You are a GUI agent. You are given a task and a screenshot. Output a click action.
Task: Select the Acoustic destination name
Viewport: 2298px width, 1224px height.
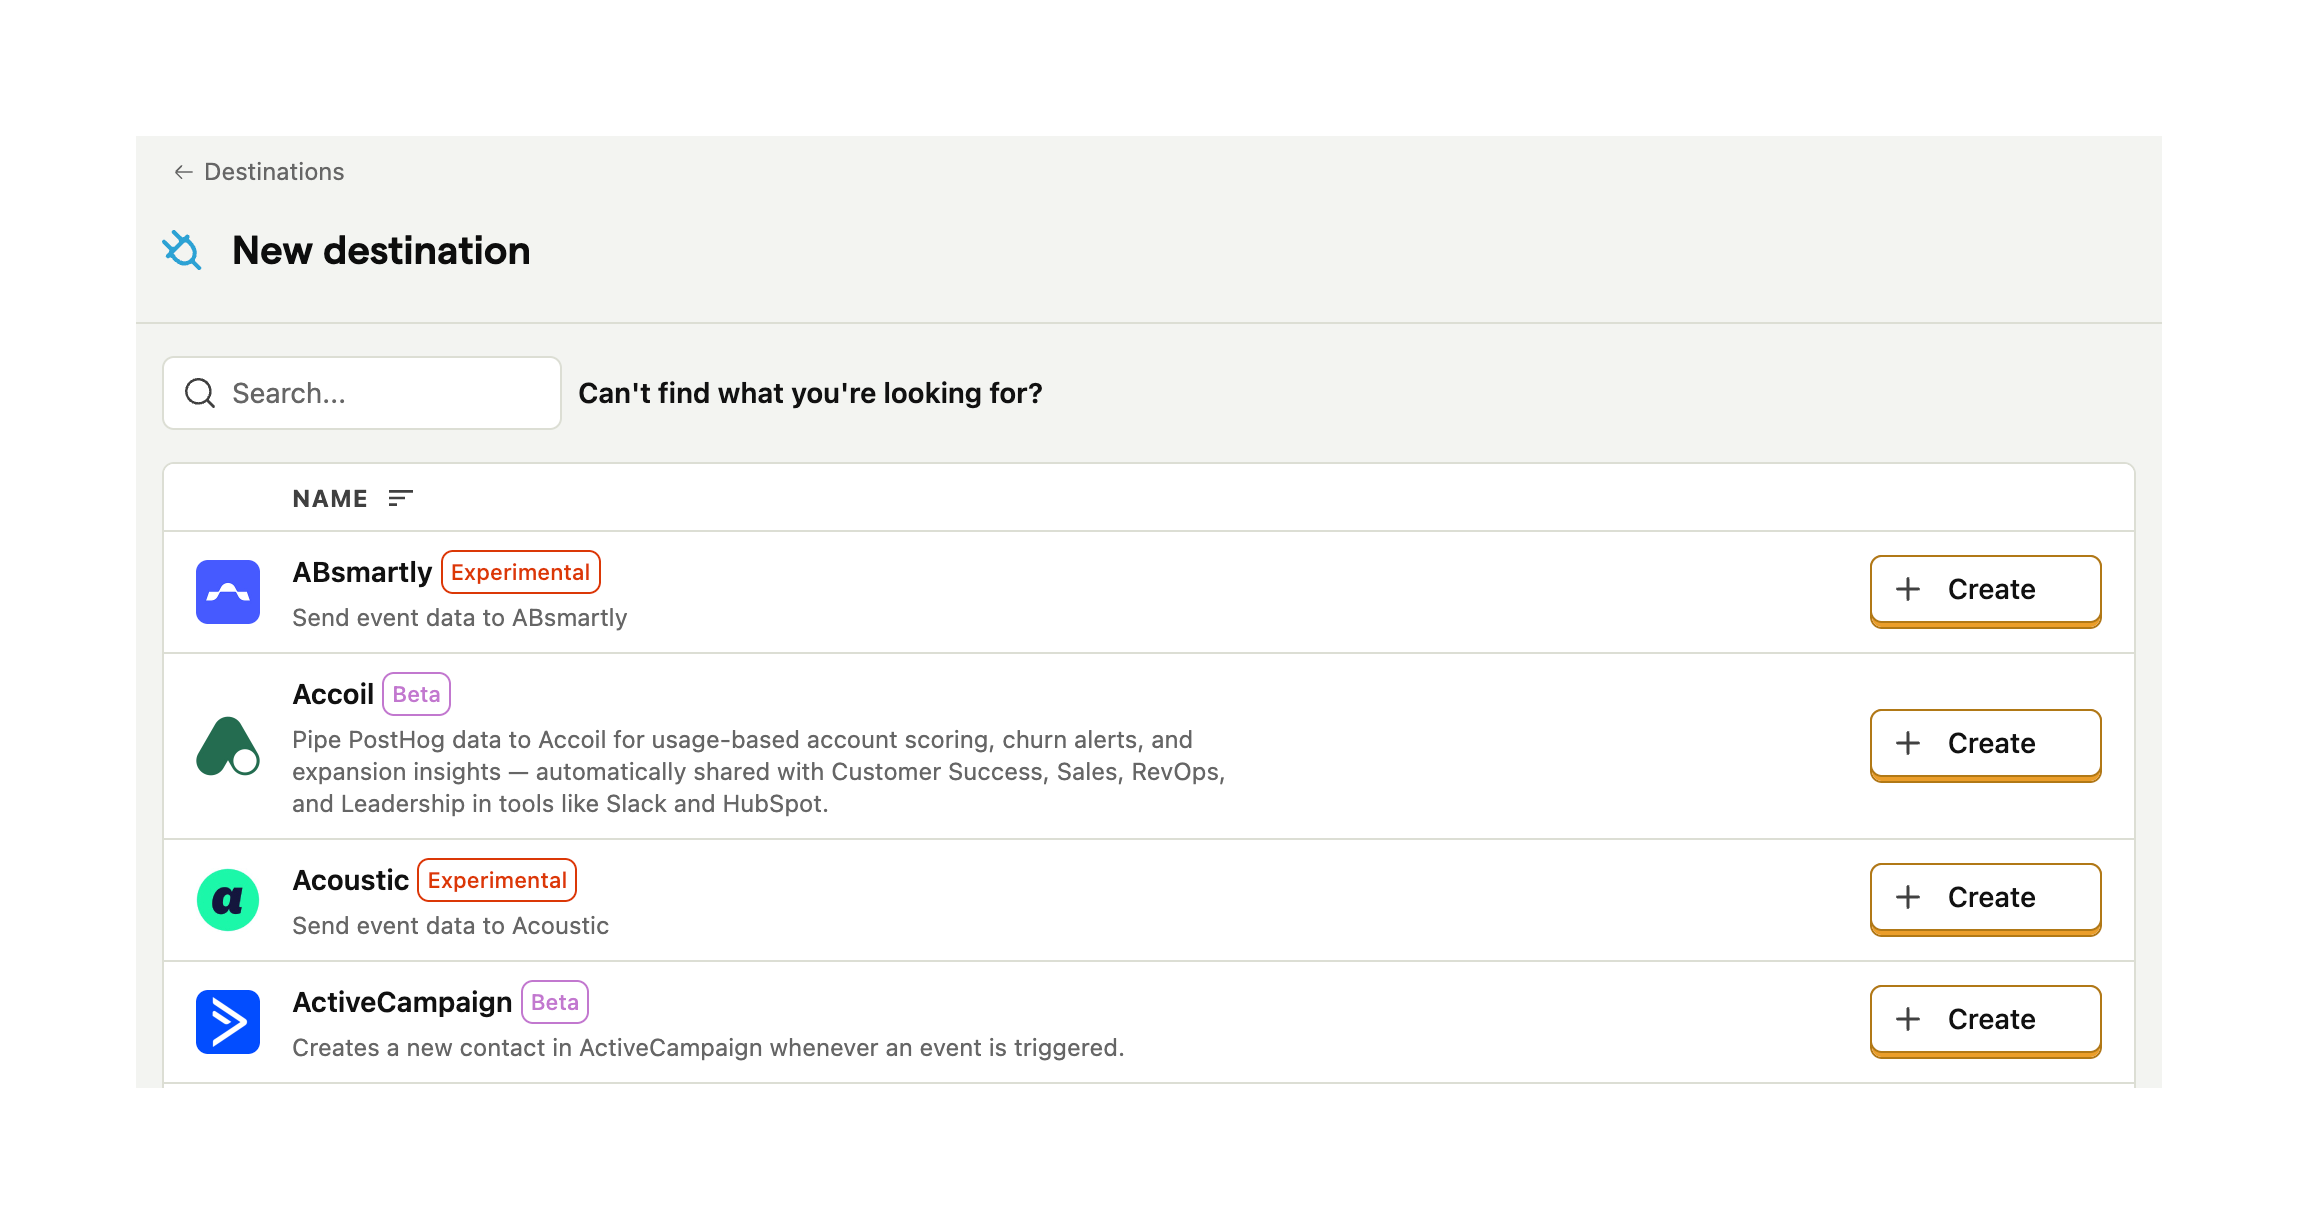pos(350,880)
